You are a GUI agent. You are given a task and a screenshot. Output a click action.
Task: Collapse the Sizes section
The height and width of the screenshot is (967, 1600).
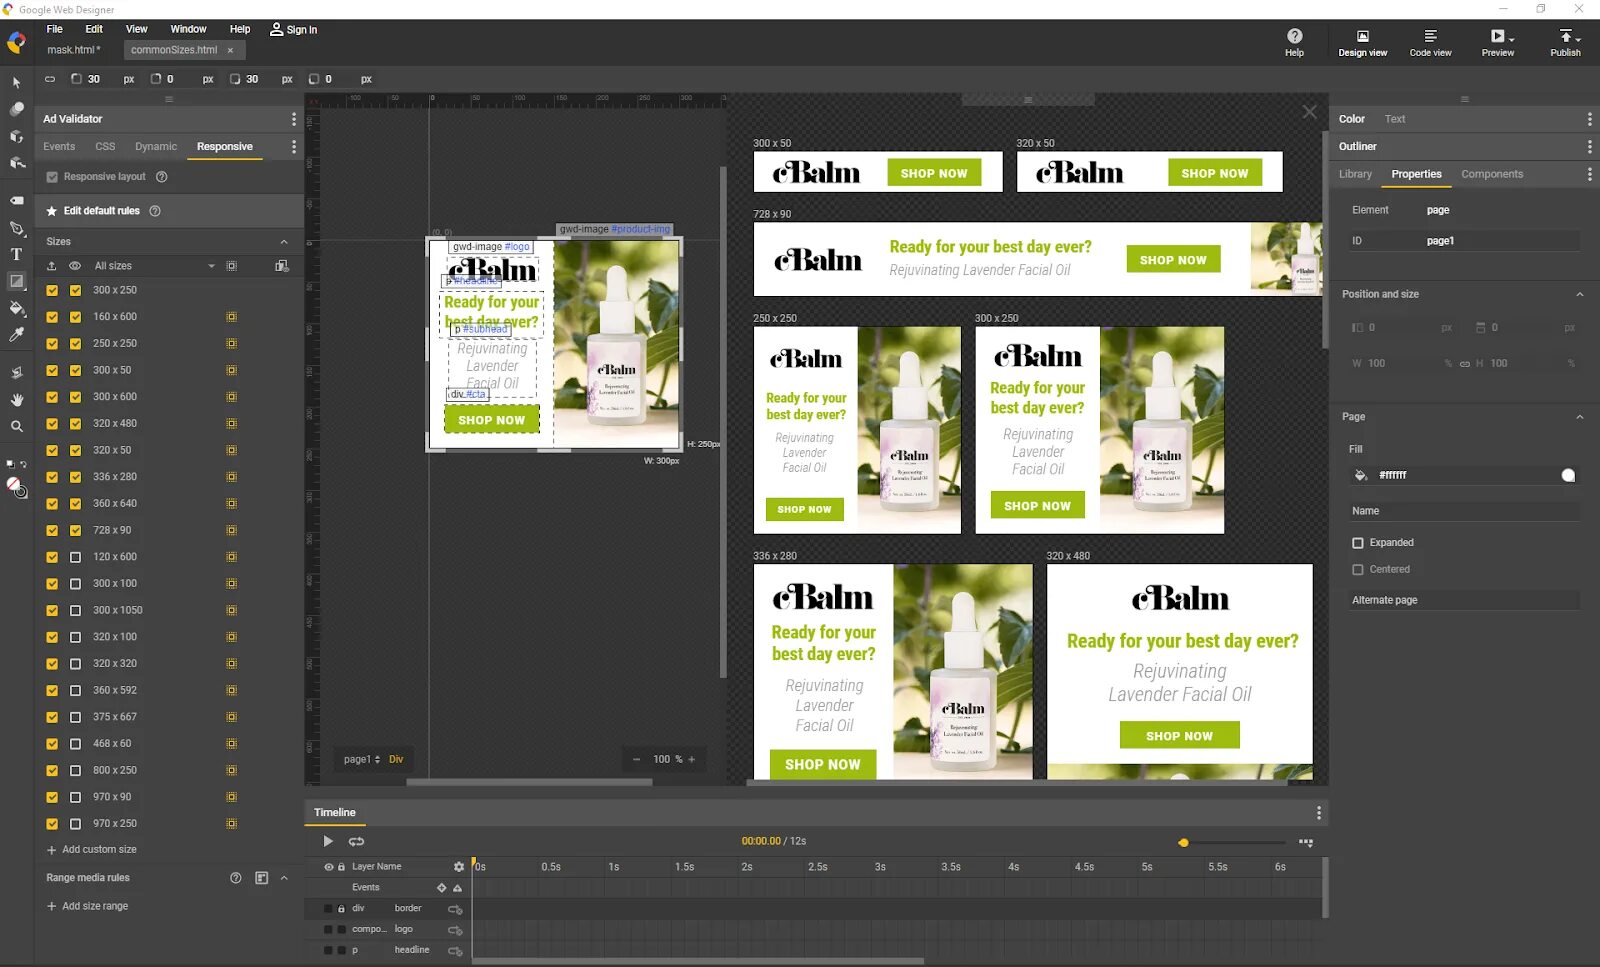(x=284, y=242)
